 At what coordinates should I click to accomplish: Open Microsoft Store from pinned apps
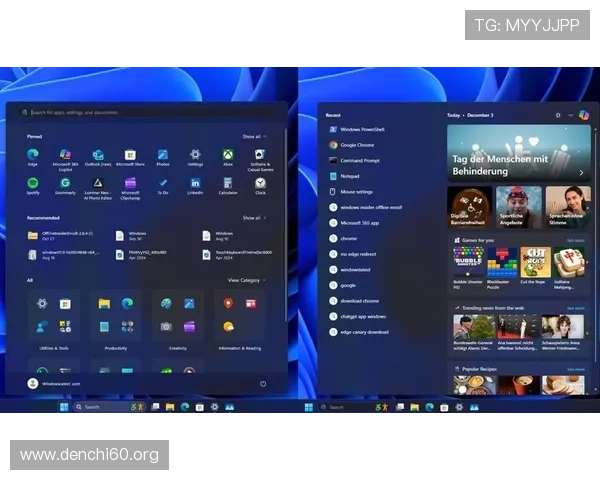pos(130,155)
